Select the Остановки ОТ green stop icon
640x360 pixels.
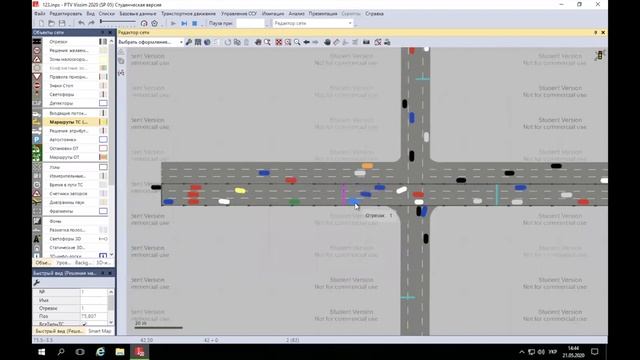37,149
